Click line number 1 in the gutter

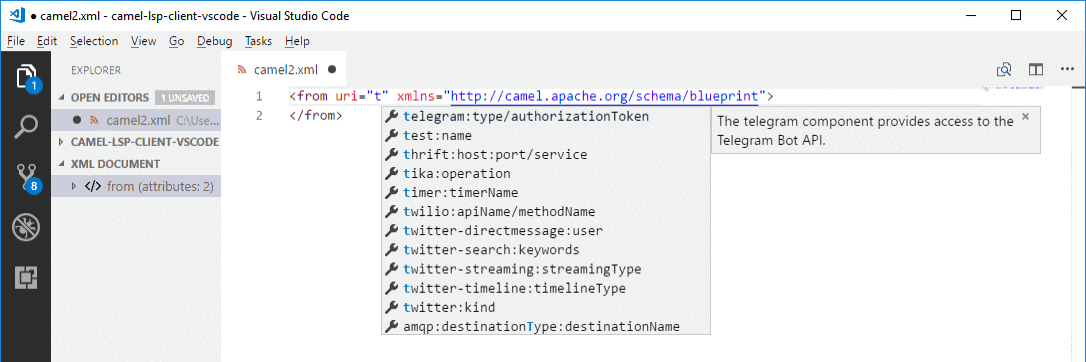[259, 96]
